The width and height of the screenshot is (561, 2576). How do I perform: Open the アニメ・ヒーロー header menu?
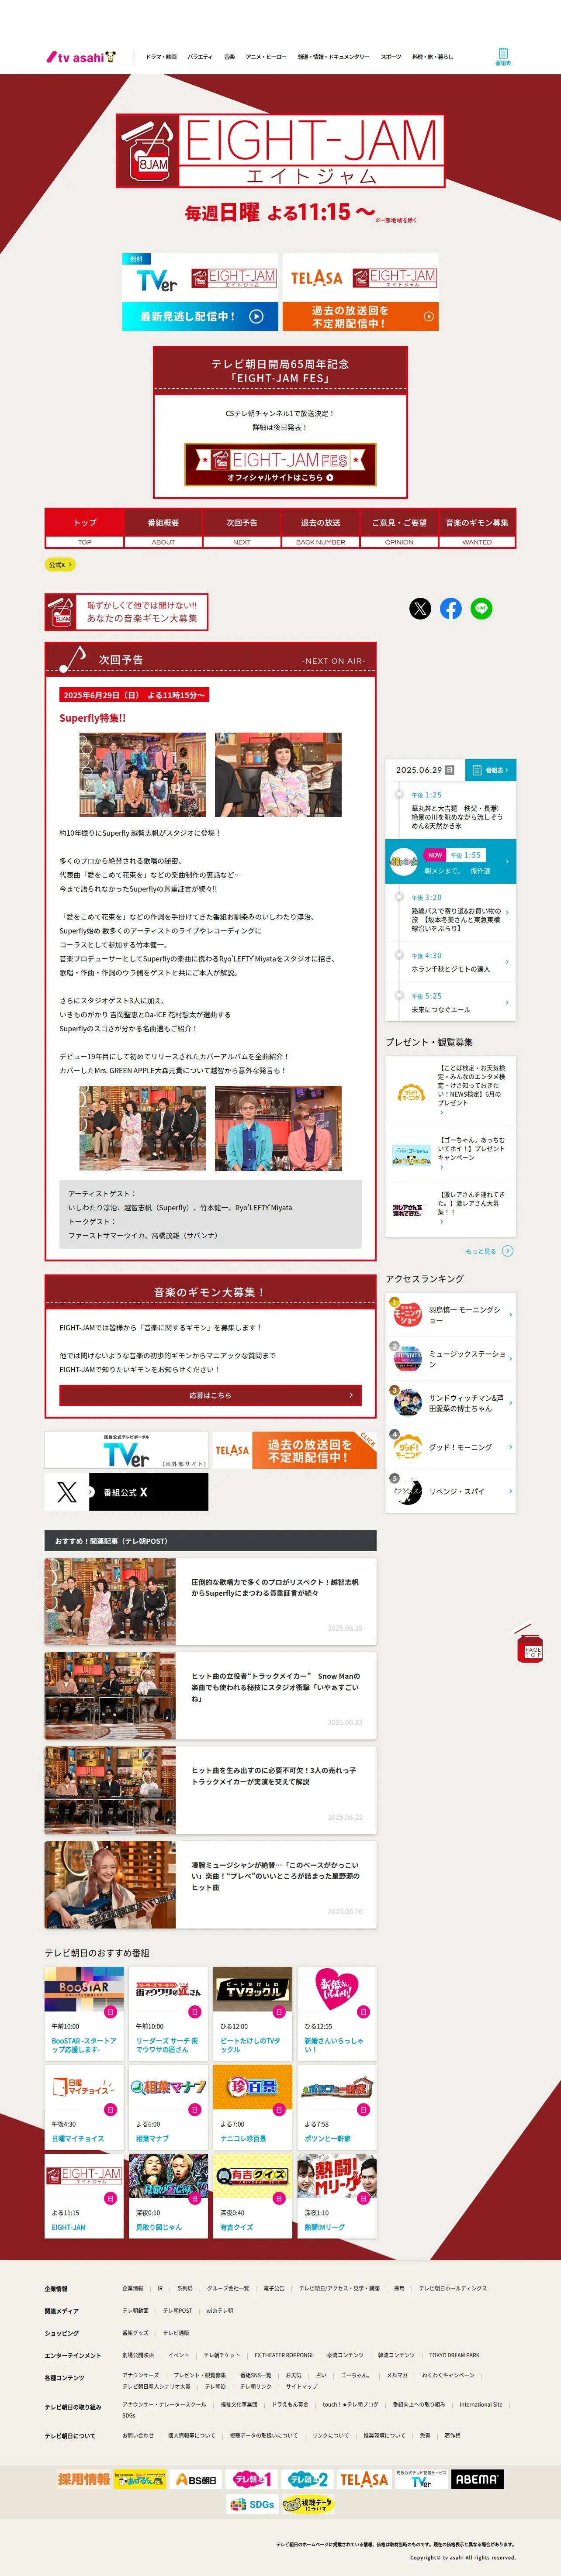click(266, 57)
